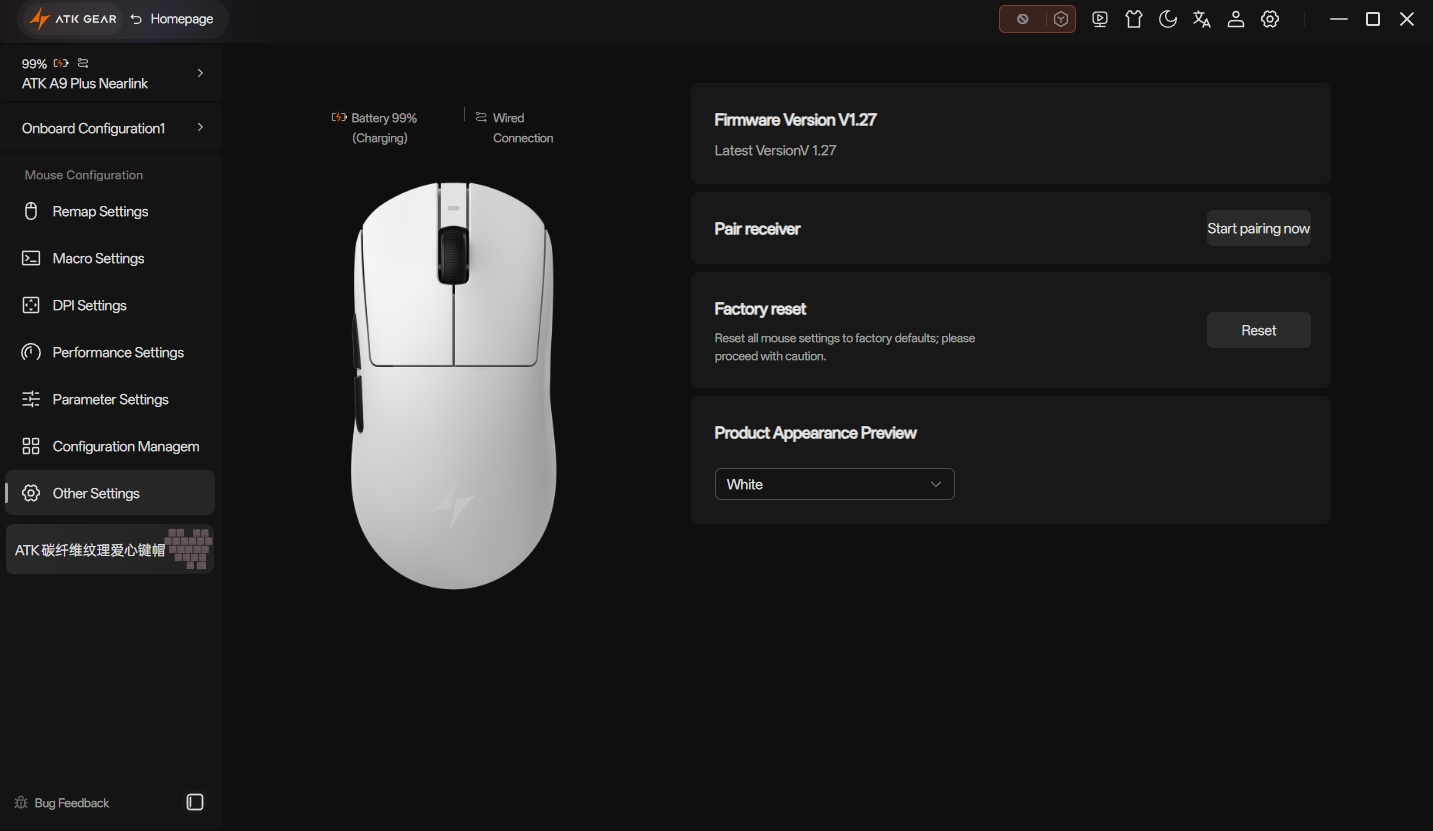Click the Battery 99% charging status
The height and width of the screenshot is (831, 1433).
pos(375,128)
